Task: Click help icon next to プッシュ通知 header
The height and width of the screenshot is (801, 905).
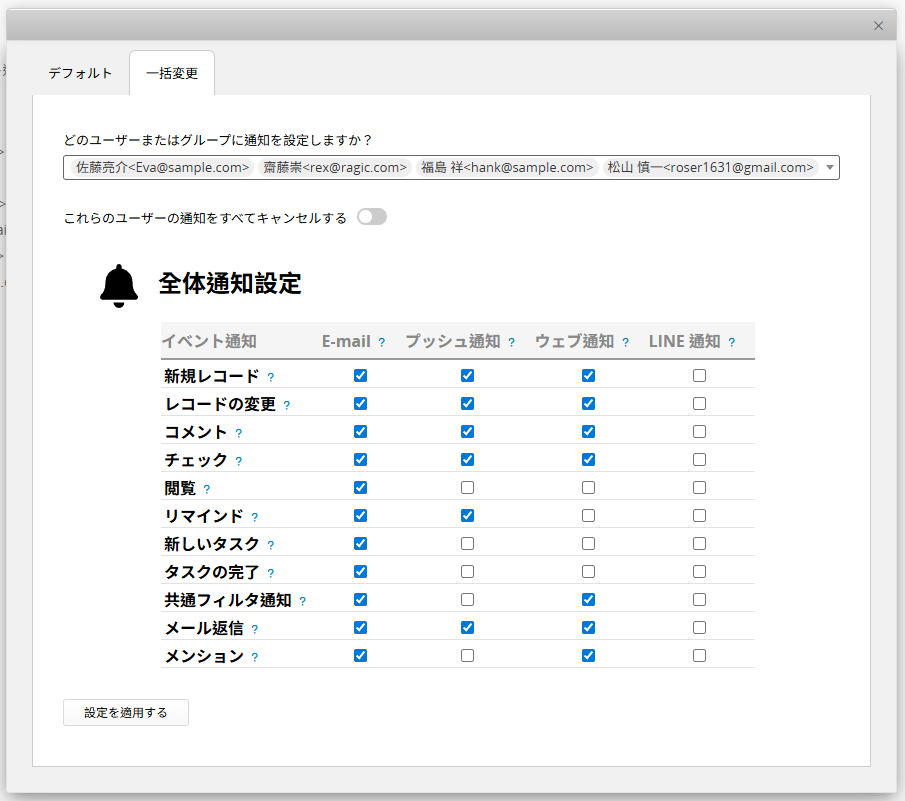Action: click(511, 342)
